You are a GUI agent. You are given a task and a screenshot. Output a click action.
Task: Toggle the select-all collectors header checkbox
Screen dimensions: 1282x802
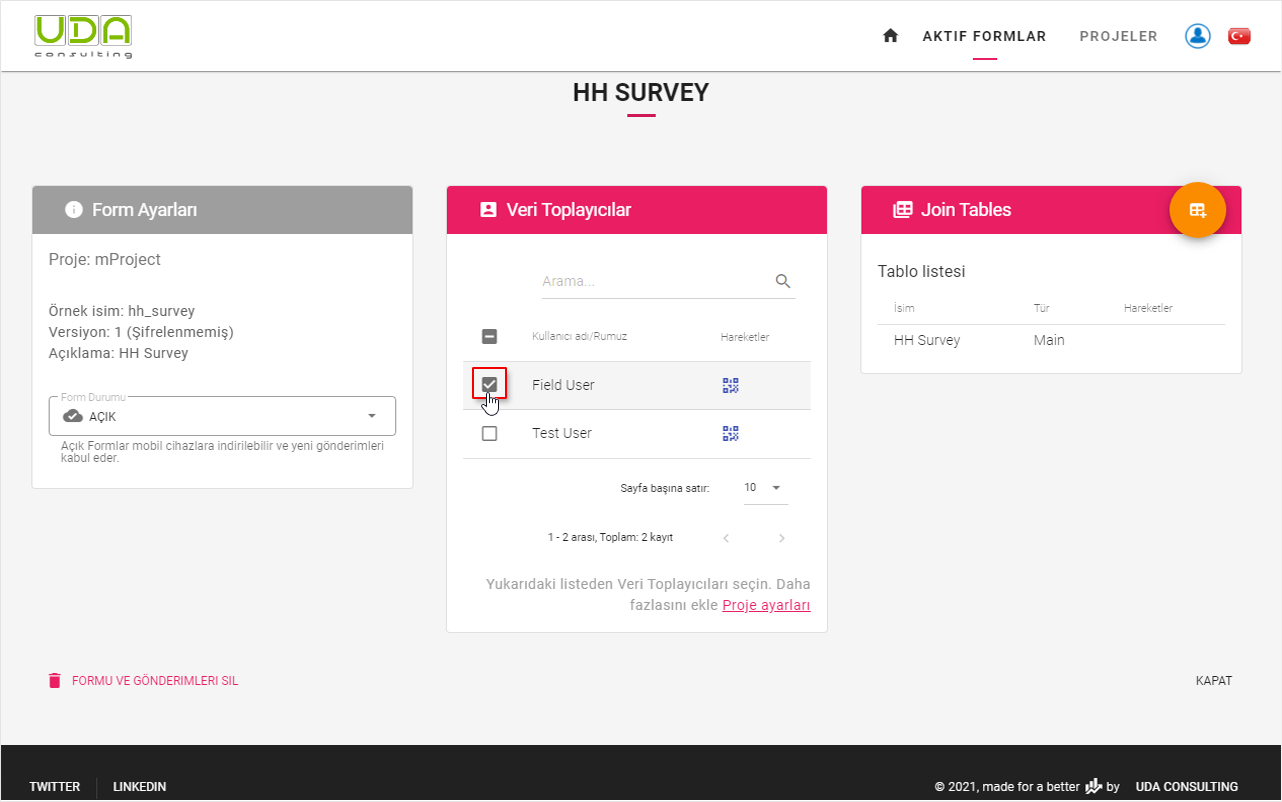(x=490, y=337)
